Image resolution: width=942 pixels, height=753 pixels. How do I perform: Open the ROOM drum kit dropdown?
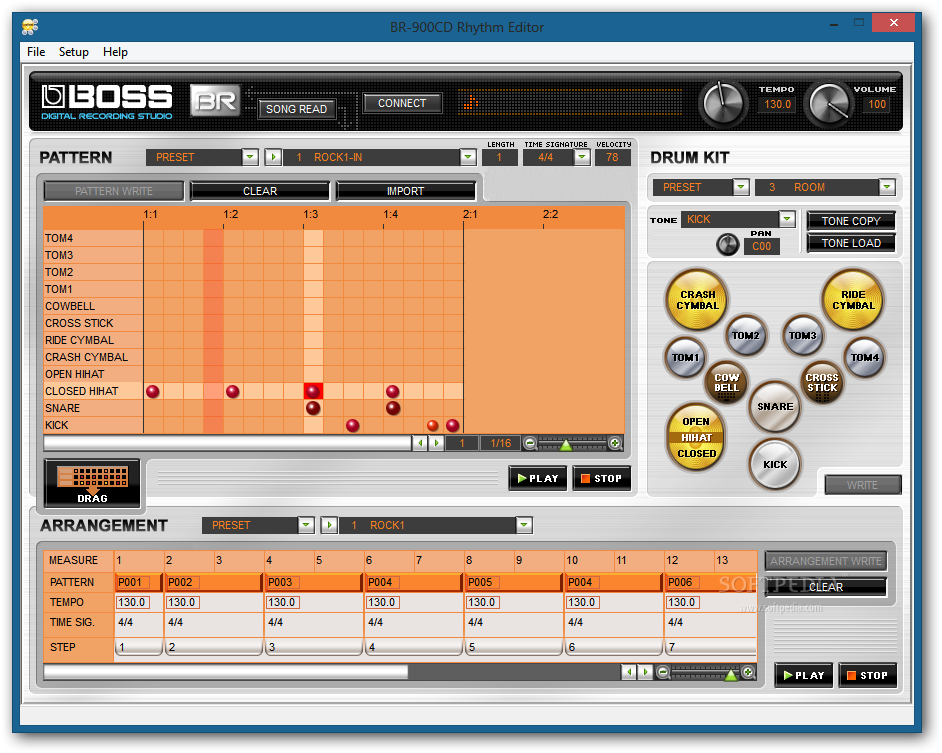point(887,187)
